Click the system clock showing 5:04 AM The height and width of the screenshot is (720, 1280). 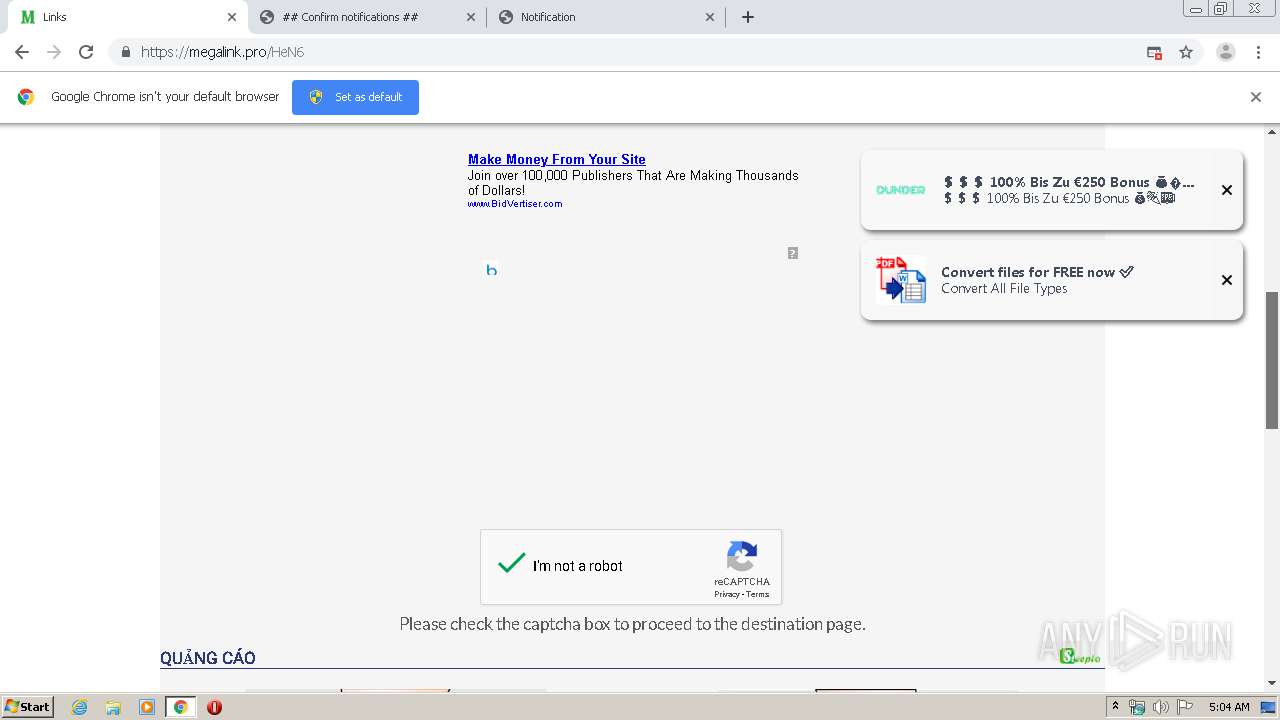pos(1229,707)
